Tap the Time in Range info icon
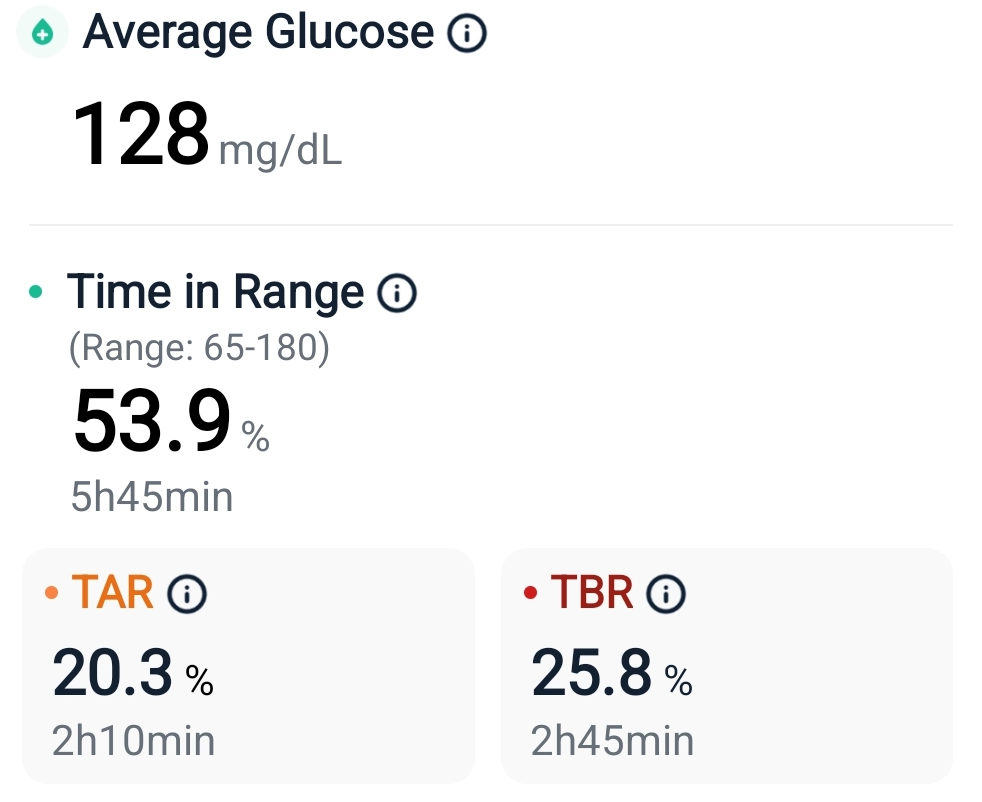 click(x=396, y=293)
